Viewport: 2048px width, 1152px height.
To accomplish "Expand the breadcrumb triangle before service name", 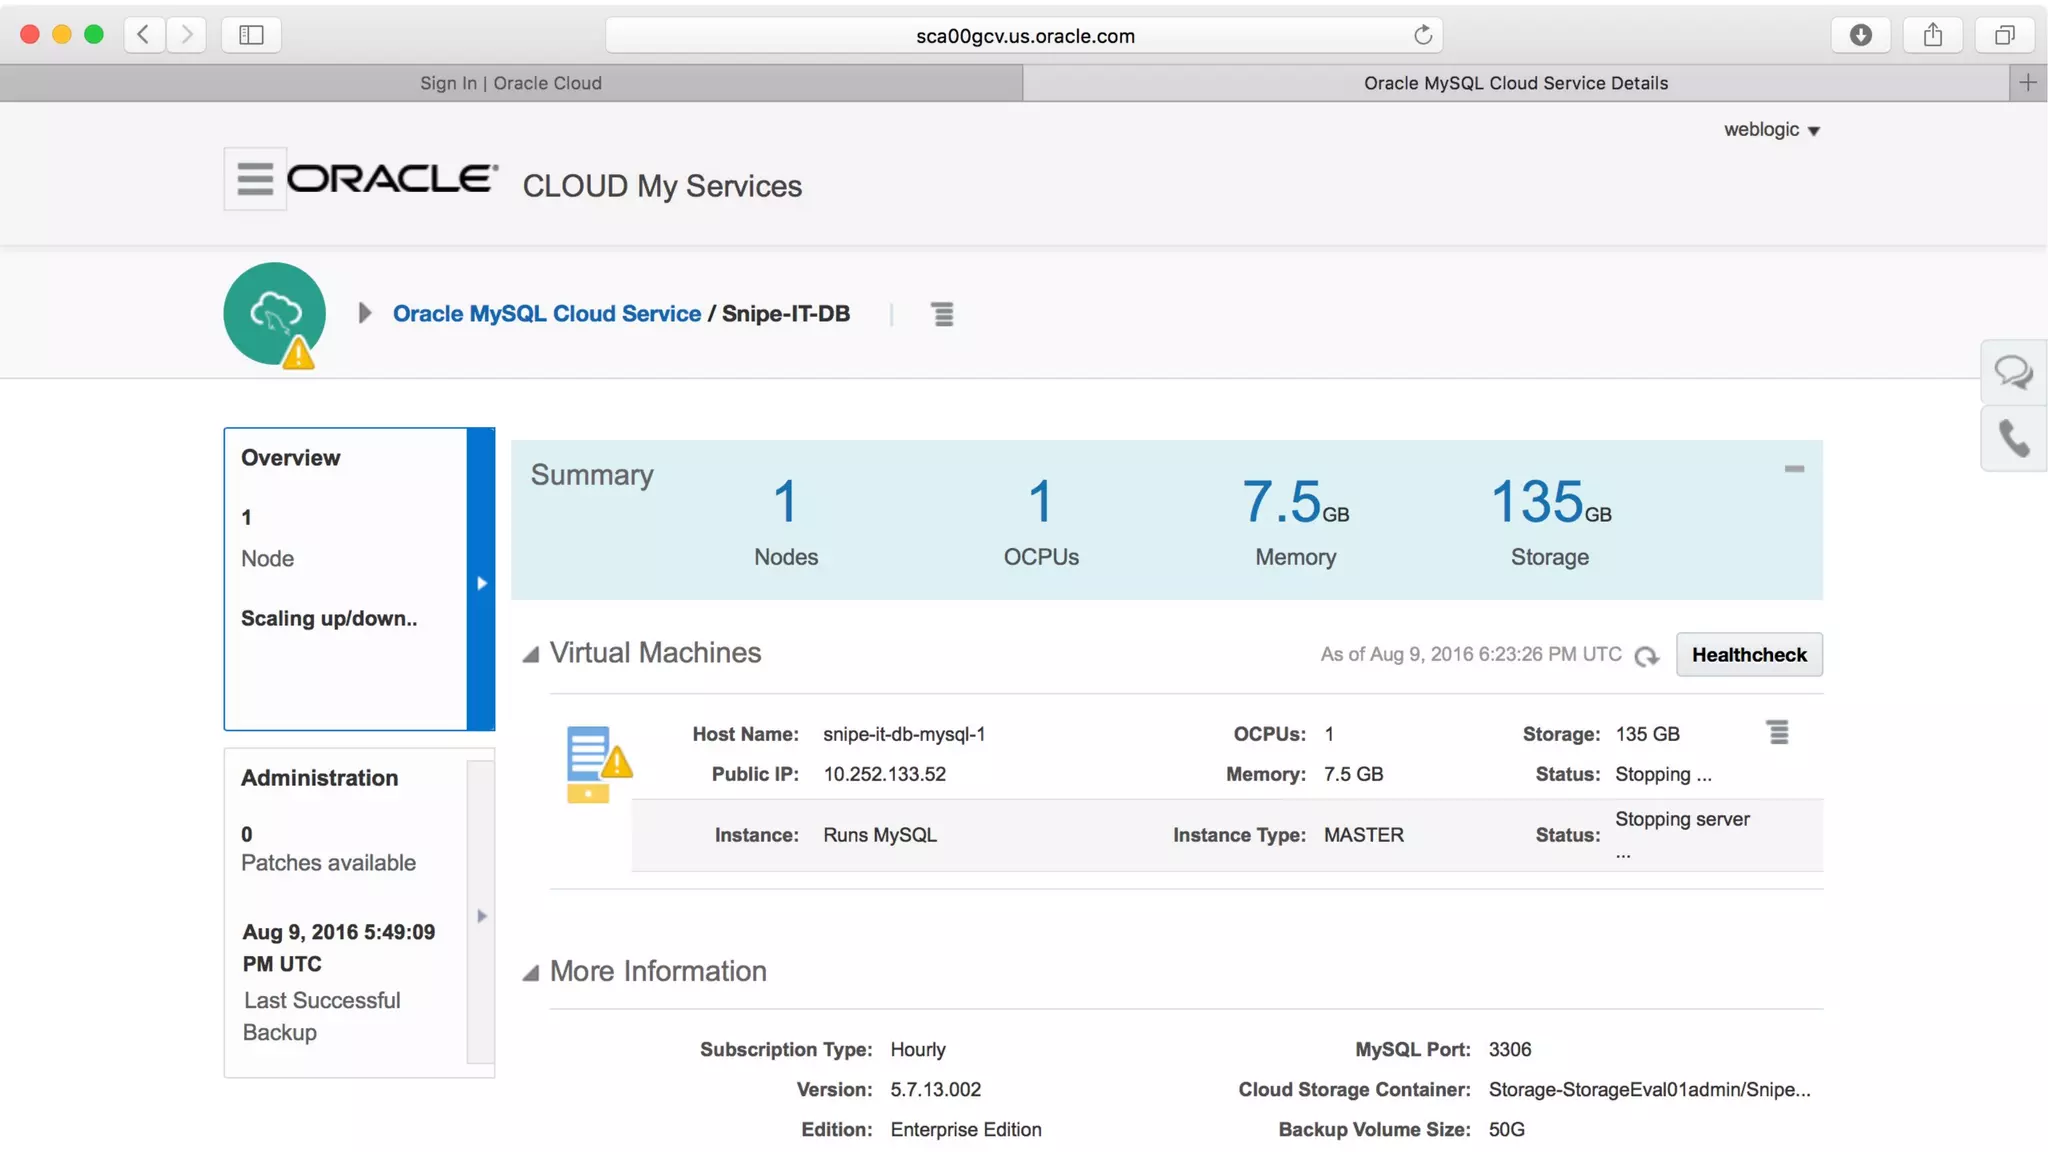I will (x=365, y=314).
